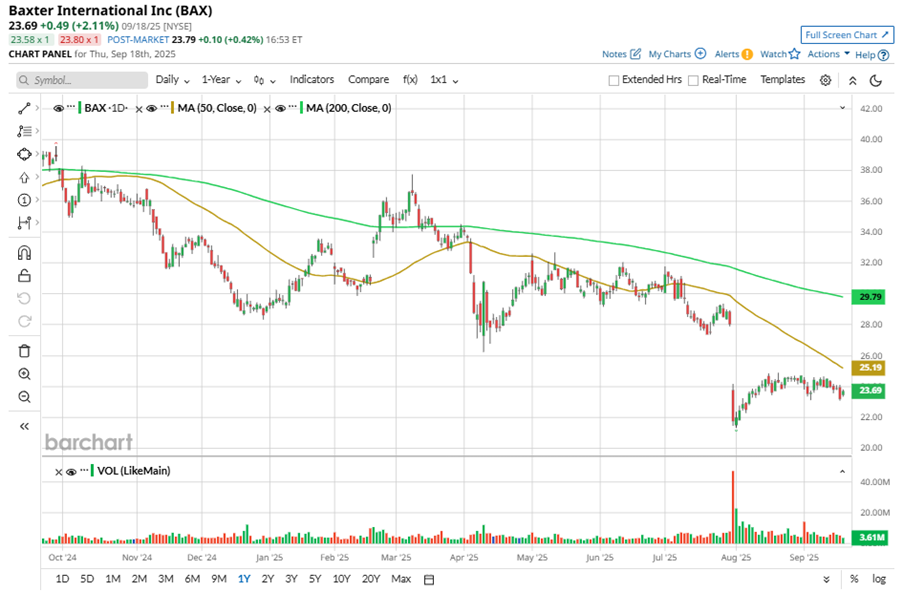Collapse the drawing tools sidebar
Viewport: 903px width, 592px height.
(24, 426)
